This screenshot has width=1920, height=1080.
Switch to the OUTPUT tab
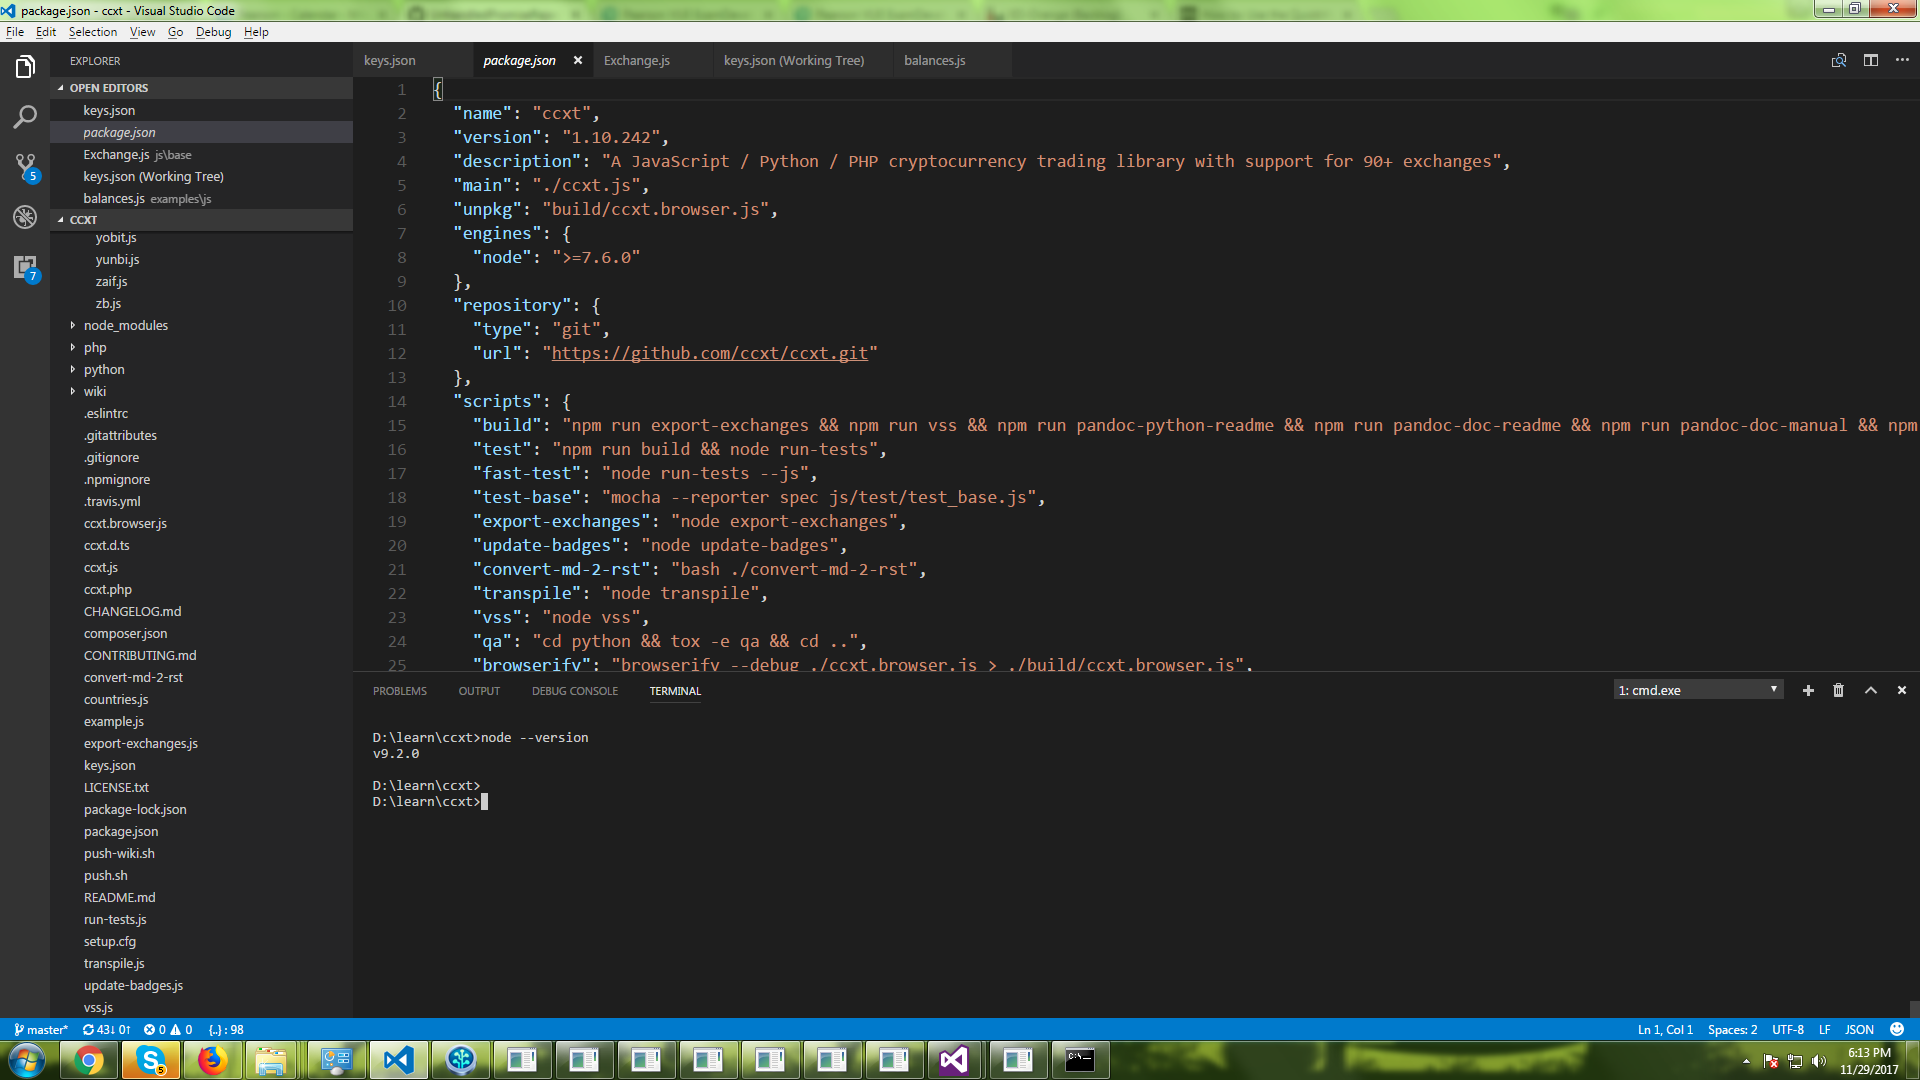click(x=479, y=690)
